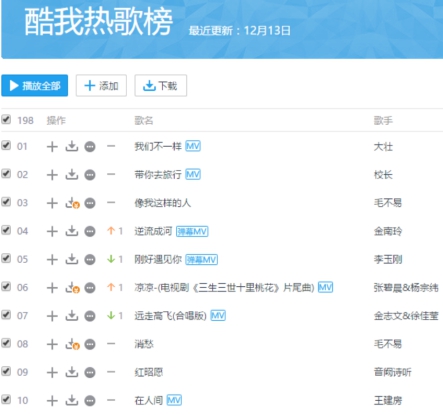Screen dimensions: 443x415
Task: Uncheck the checkbox for song 05
Action: (6, 258)
